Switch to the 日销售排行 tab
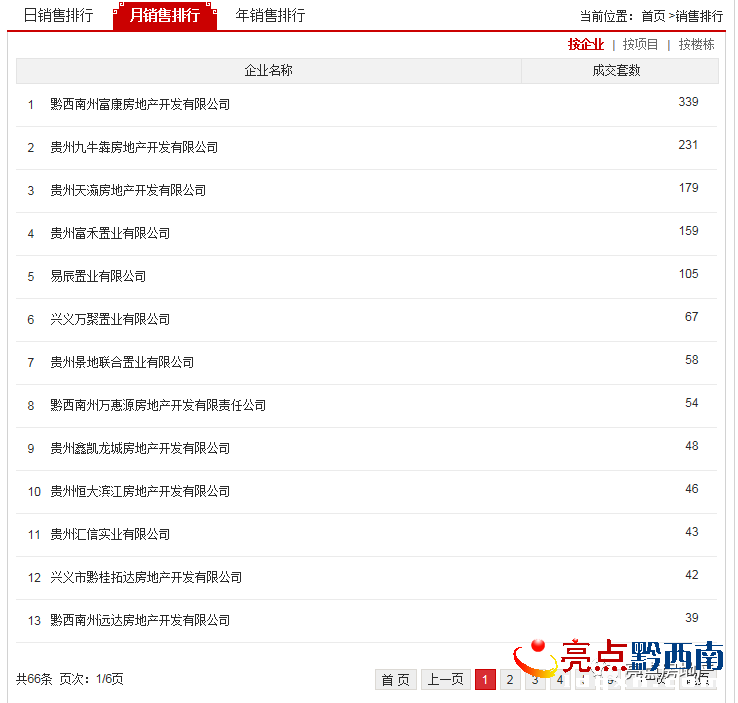The height and width of the screenshot is (703, 738). (x=58, y=16)
